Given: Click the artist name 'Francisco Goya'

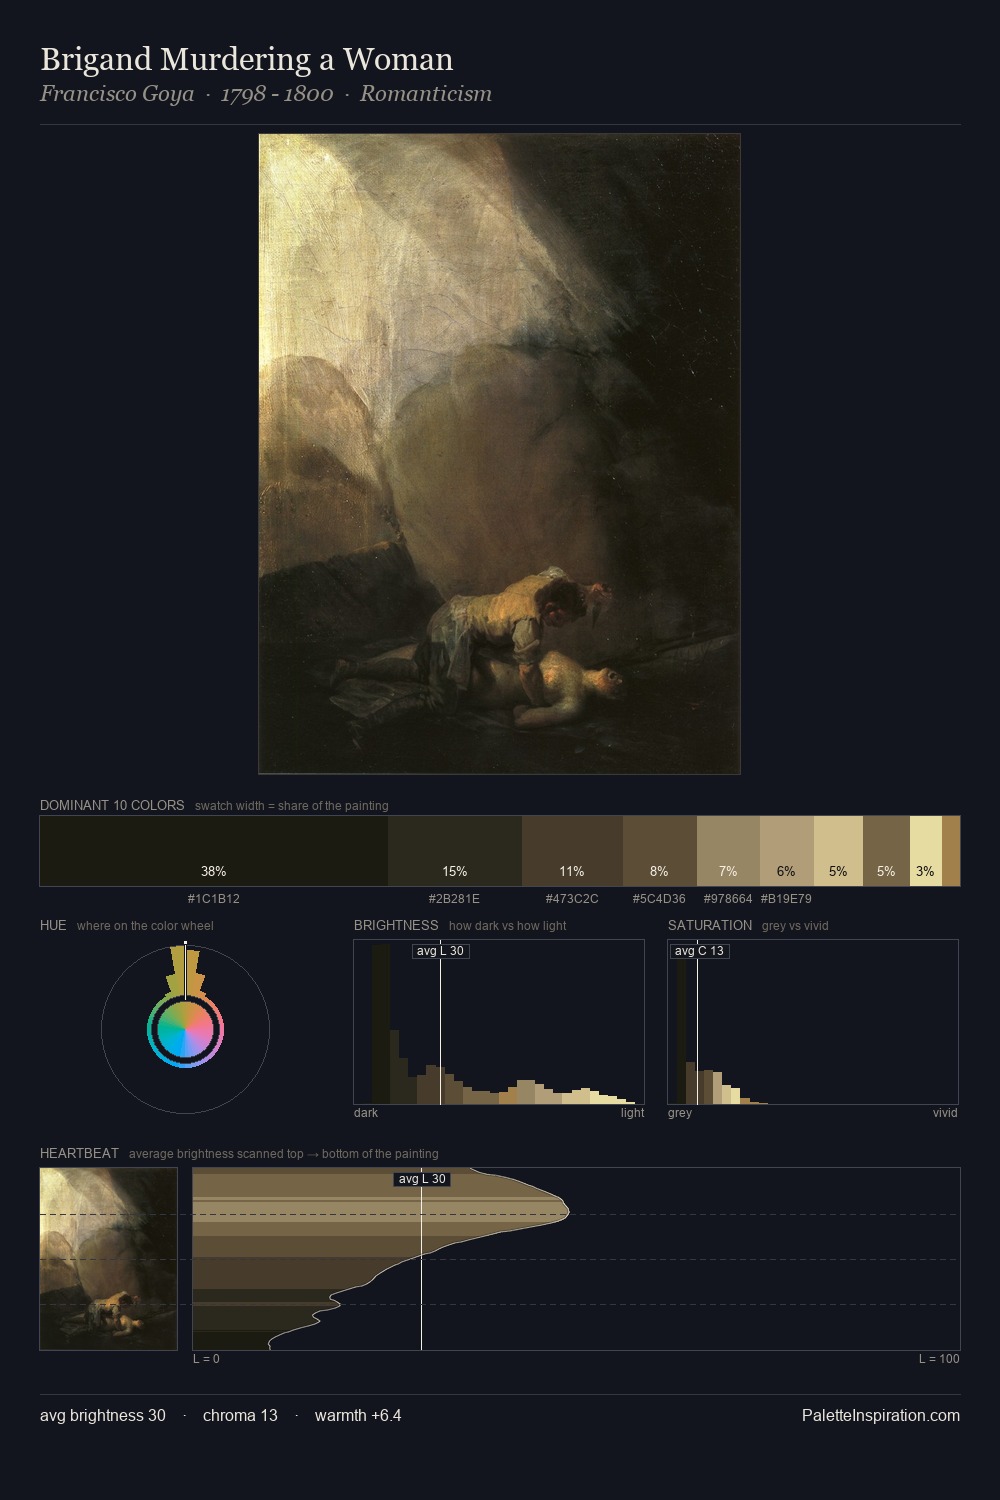Looking at the screenshot, I should point(117,94).
